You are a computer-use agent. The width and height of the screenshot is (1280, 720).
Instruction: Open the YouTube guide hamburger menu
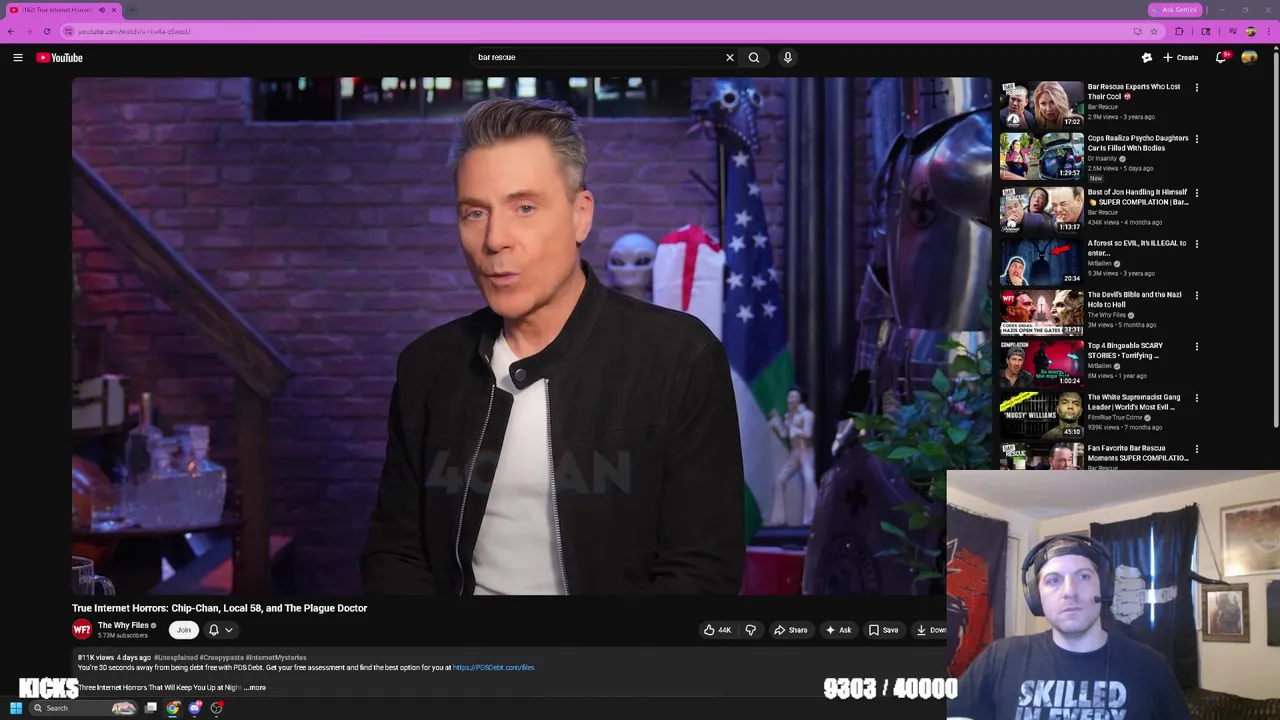coord(17,58)
